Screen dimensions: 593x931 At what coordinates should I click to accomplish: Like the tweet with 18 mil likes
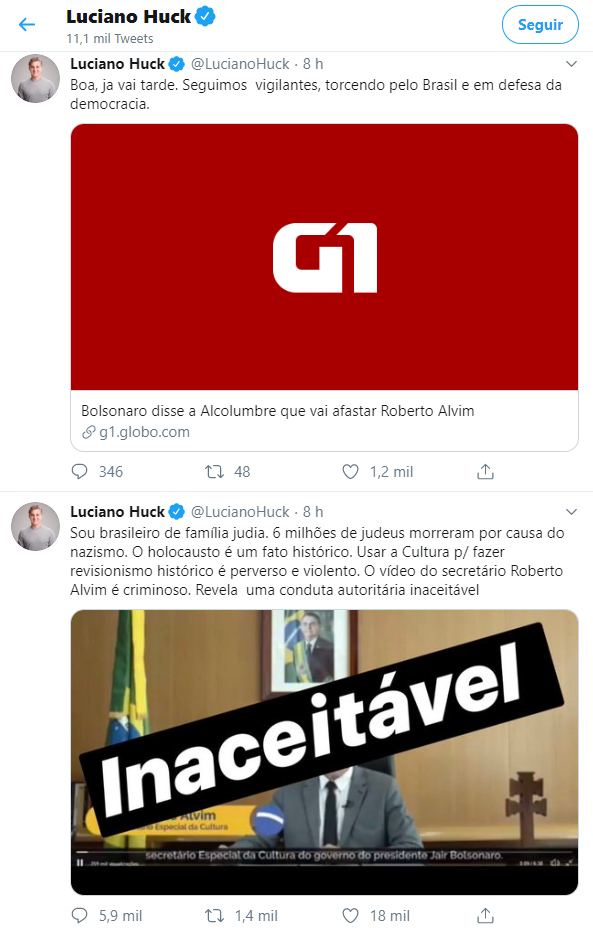click(351, 915)
